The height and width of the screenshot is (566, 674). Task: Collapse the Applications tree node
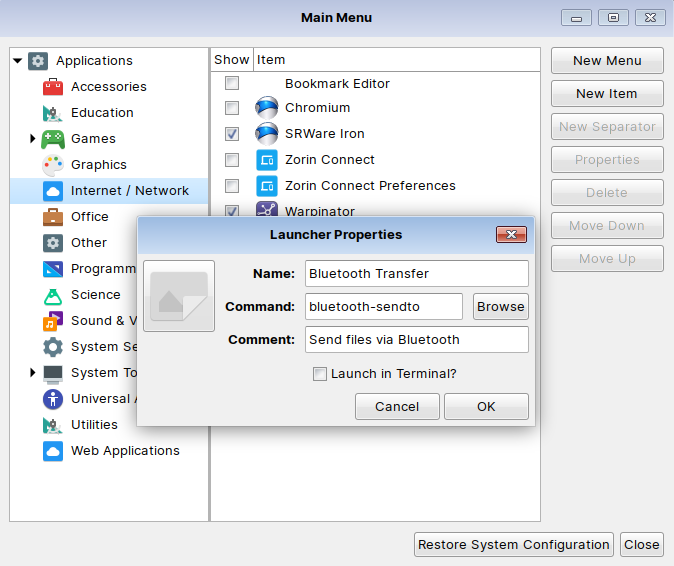click(18, 61)
